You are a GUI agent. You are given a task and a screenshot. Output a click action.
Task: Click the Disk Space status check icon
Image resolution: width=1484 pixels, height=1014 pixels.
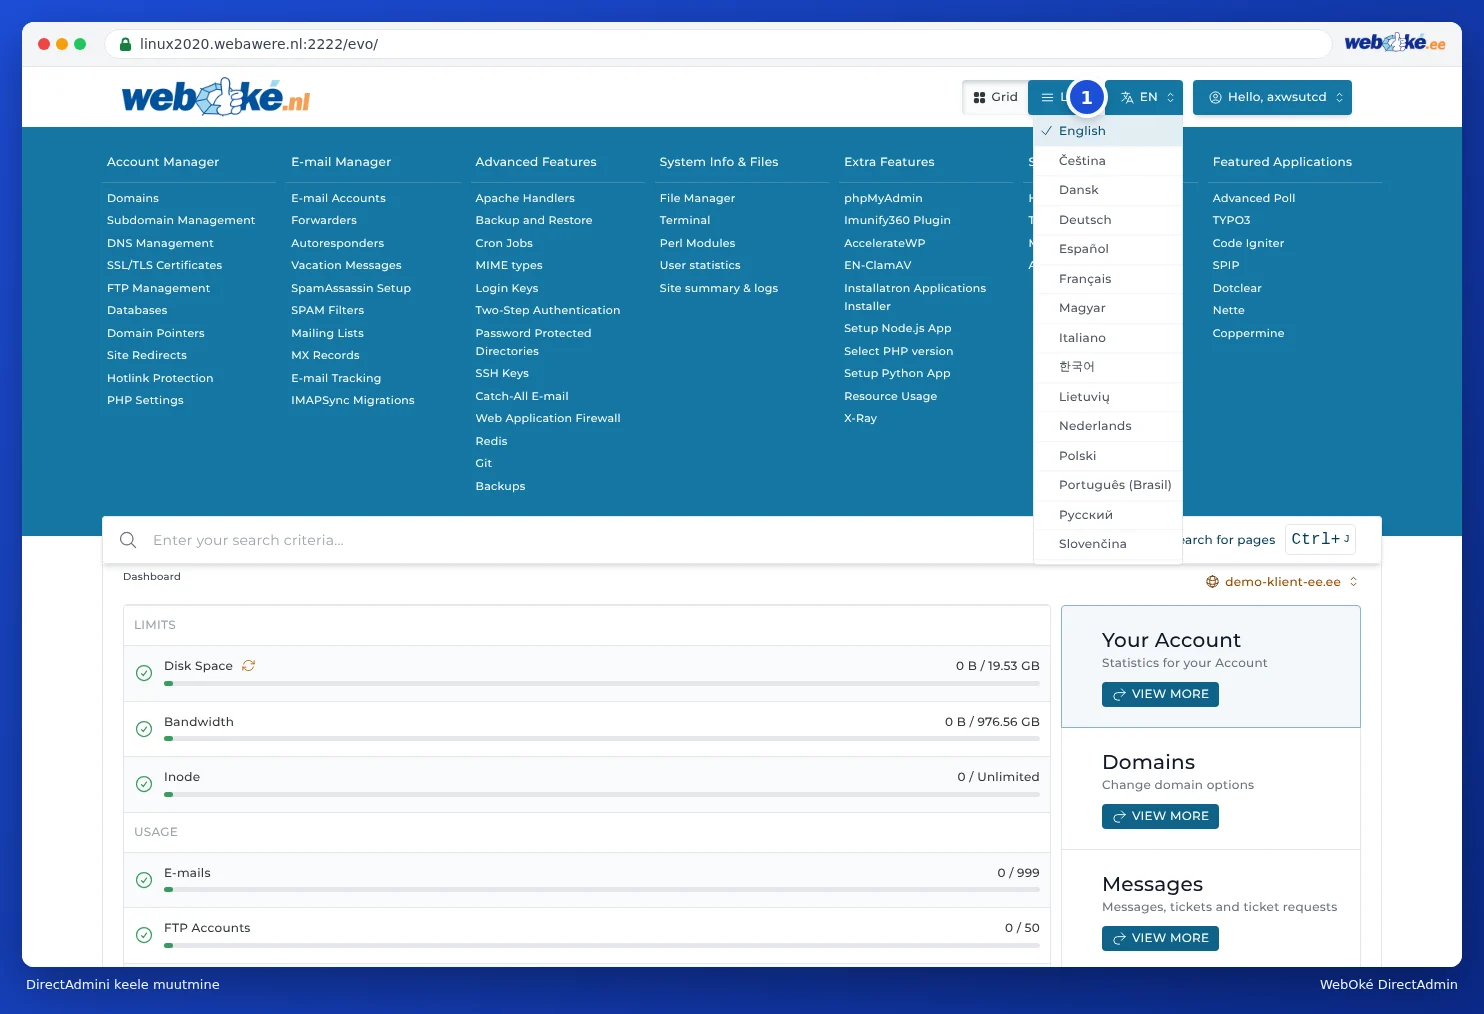(x=144, y=673)
